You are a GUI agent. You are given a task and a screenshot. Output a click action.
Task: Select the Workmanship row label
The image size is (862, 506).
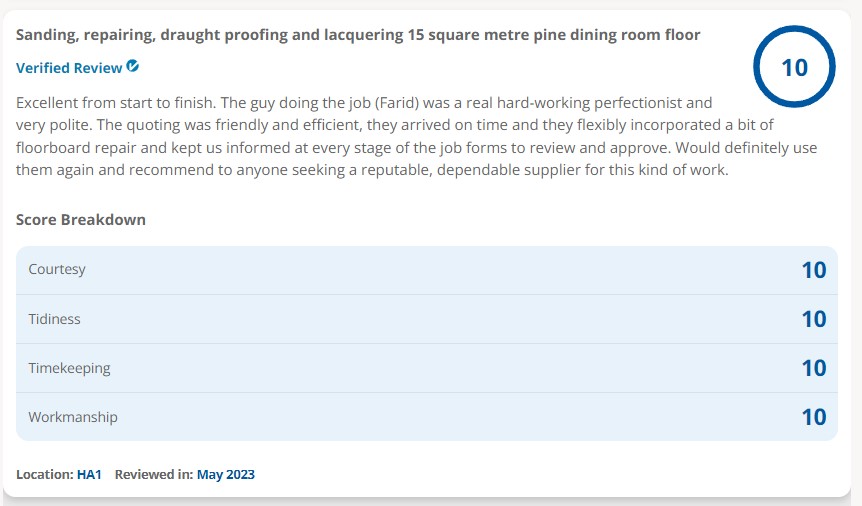pyautogui.click(x=73, y=417)
